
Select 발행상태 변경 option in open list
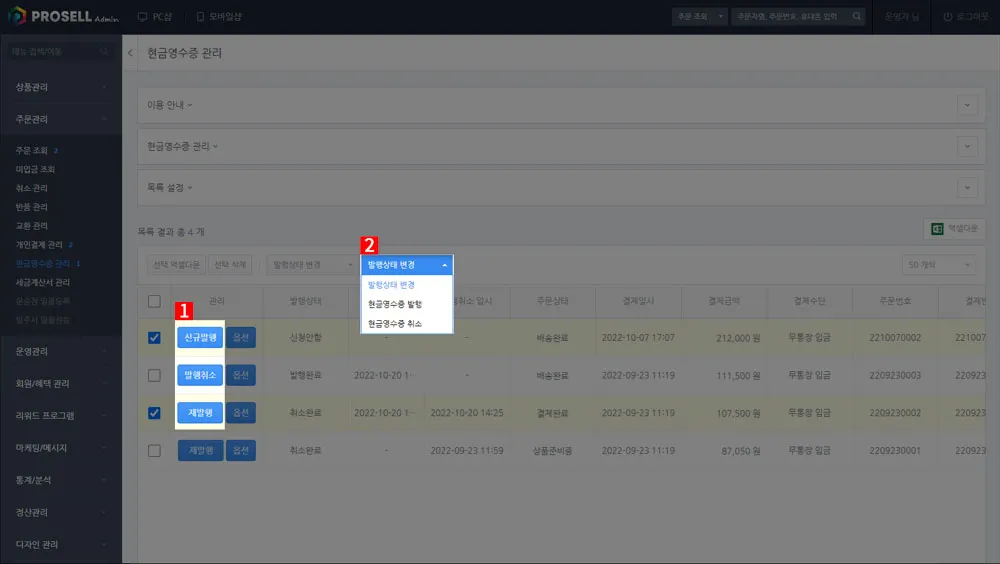[x=407, y=285]
